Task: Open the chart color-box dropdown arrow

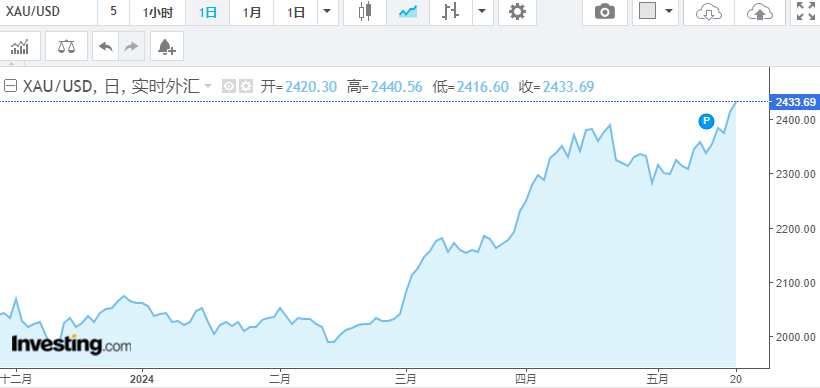Action: [669, 12]
